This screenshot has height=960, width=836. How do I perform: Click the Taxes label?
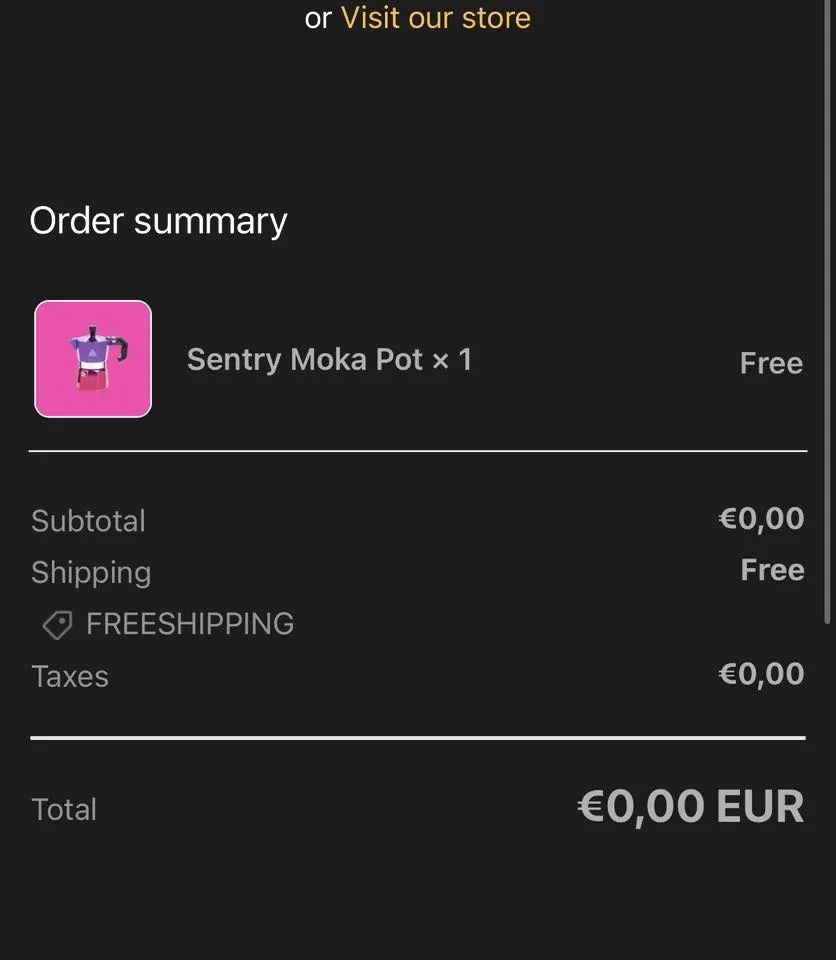click(x=70, y=676)
